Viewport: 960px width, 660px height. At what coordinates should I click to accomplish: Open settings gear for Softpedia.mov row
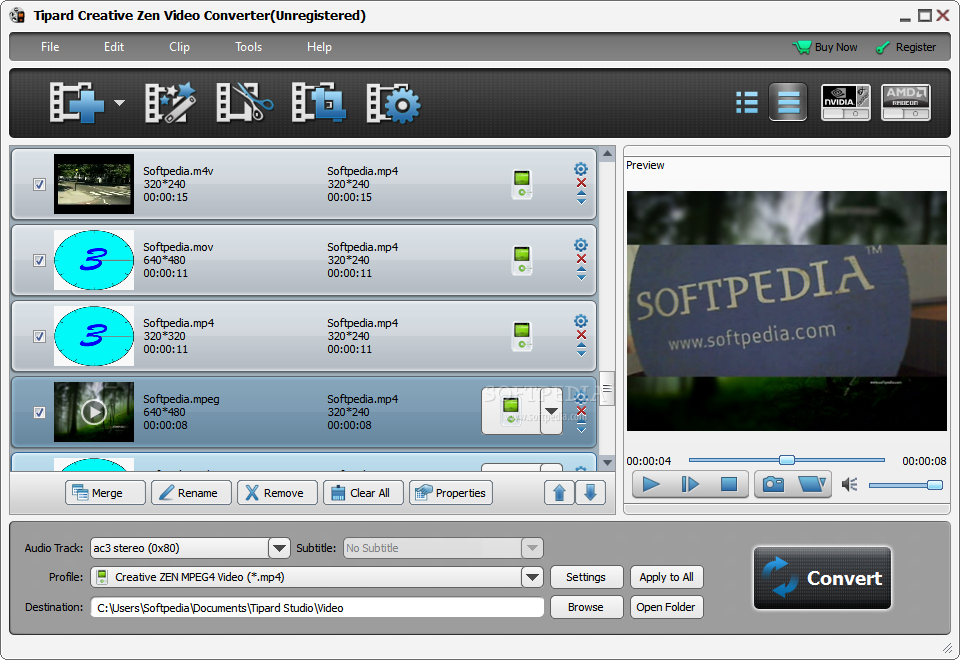tap(580, 245)
